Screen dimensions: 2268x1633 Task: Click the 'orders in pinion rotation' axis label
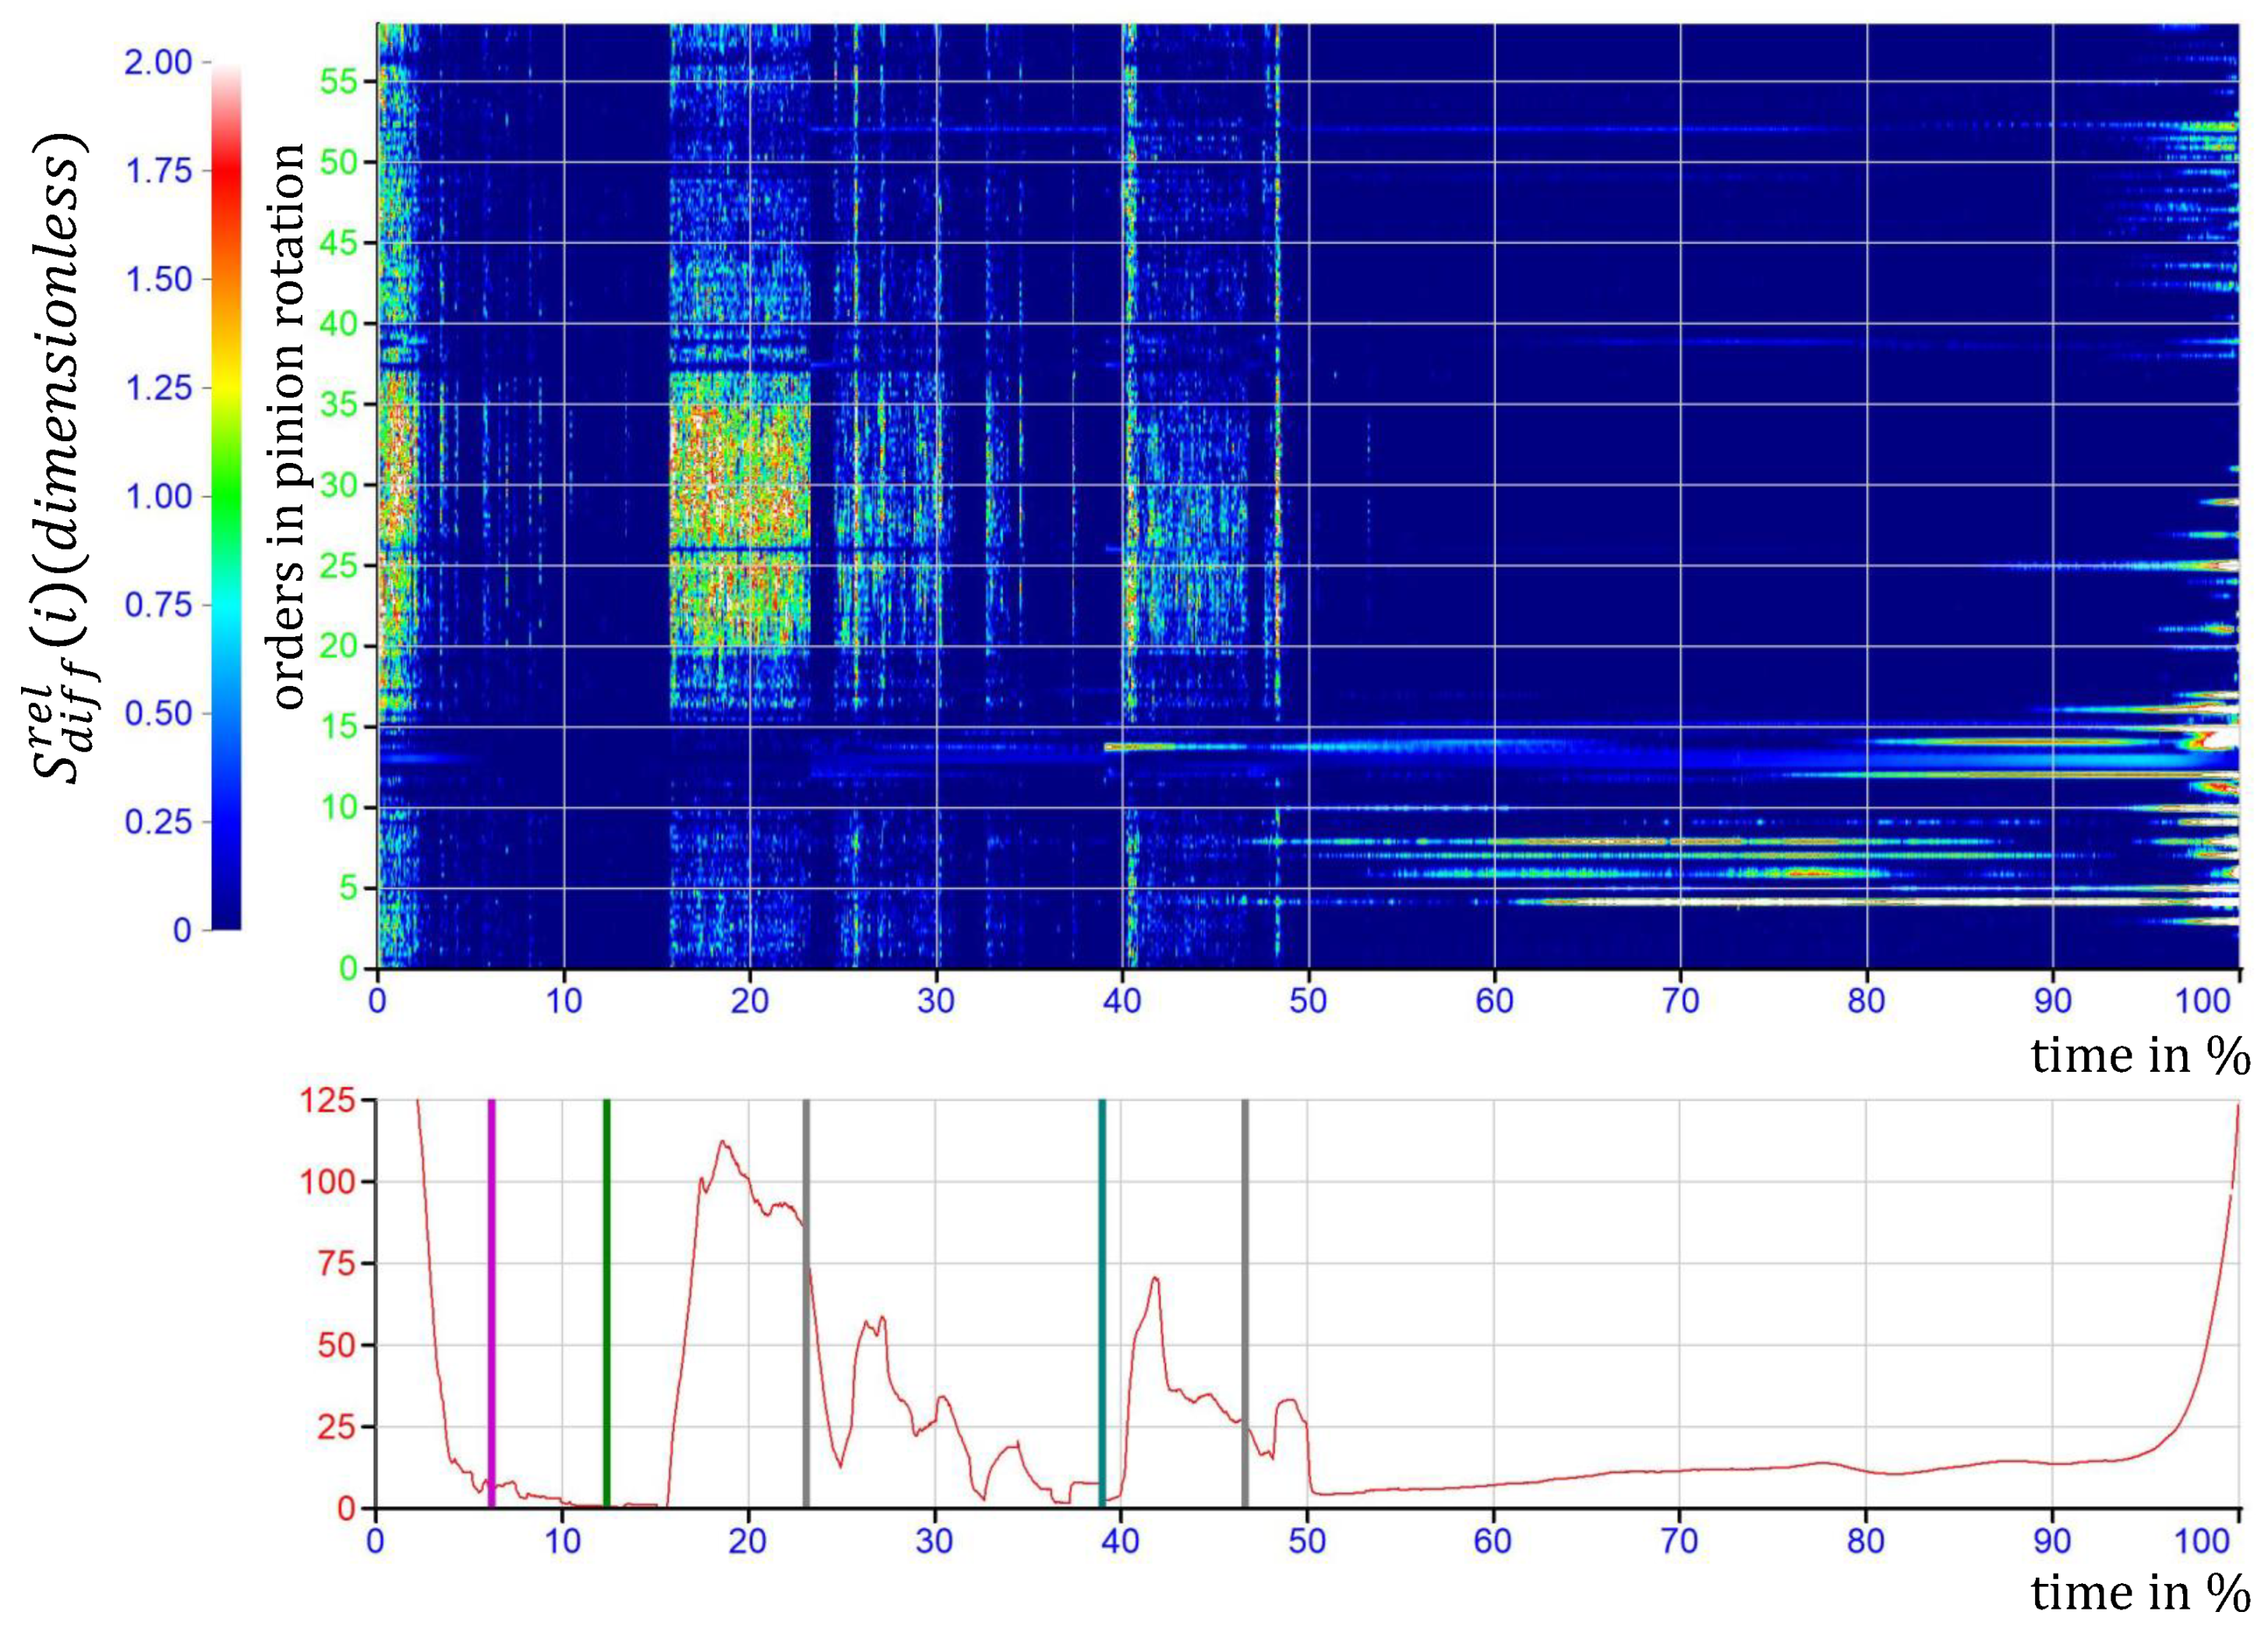coord(288,427)
